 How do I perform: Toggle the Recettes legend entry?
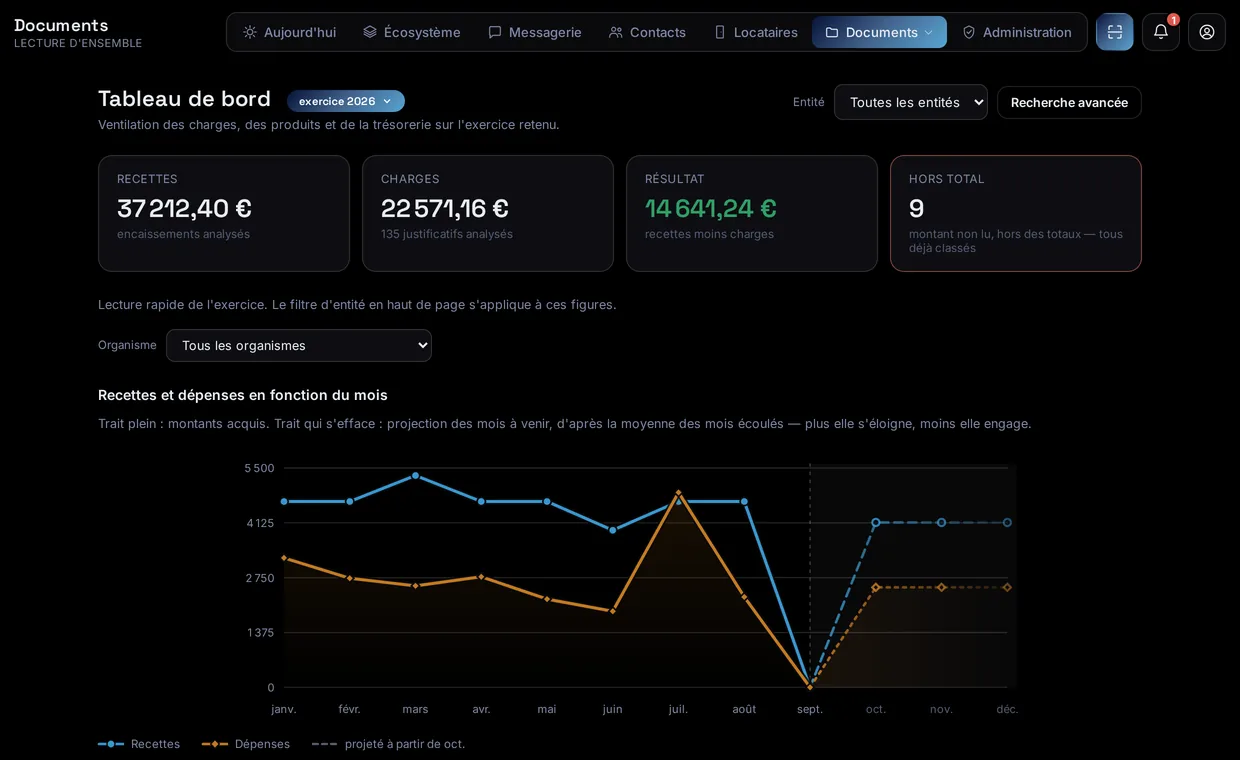click(x=139, y=744)
